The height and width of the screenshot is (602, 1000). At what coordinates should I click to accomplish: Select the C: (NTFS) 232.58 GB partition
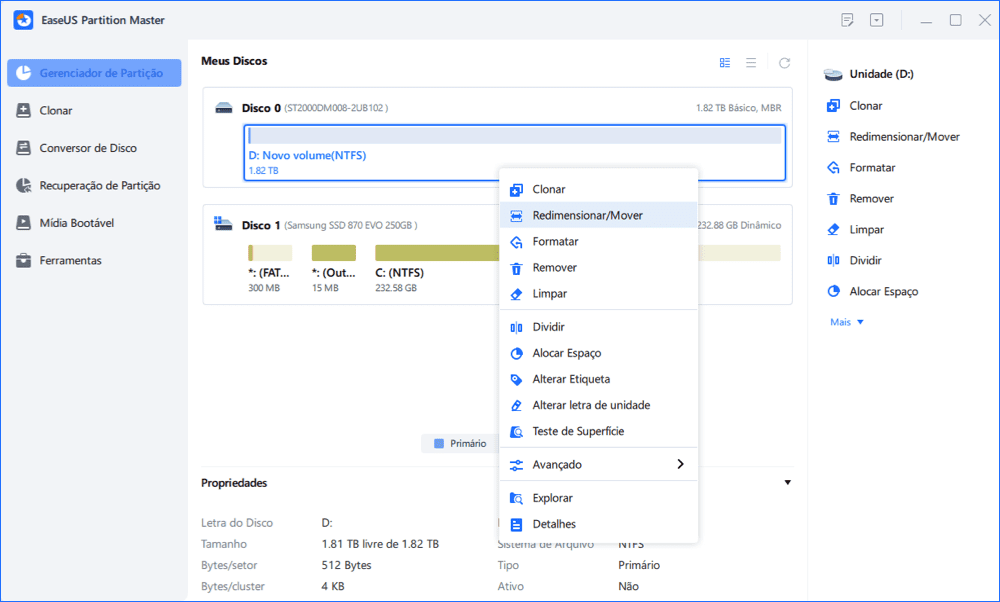[x=437, y=268]
